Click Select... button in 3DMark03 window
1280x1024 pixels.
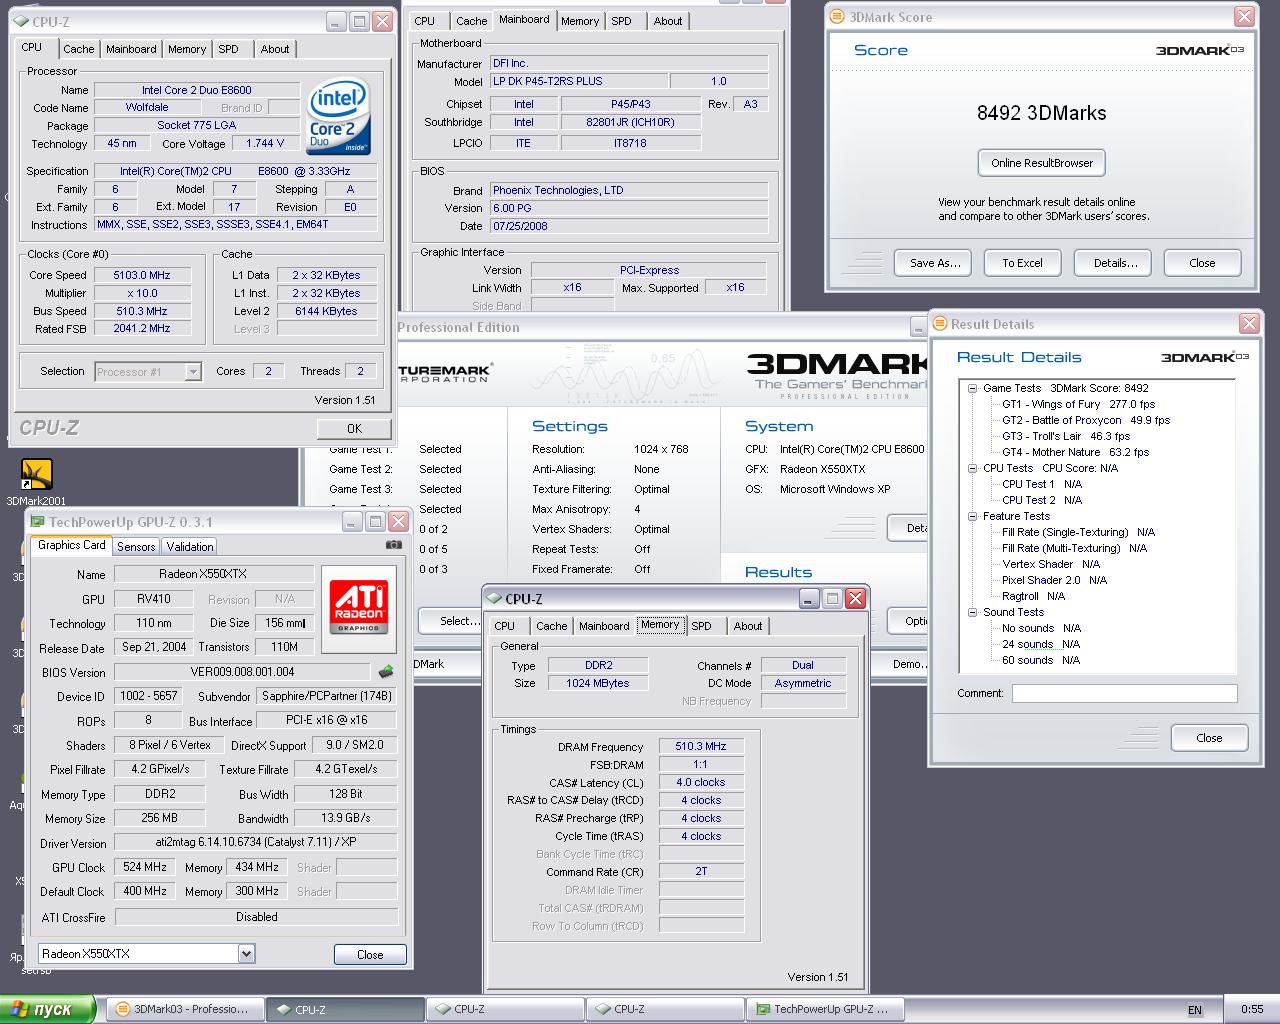click(x=460, y=621)
